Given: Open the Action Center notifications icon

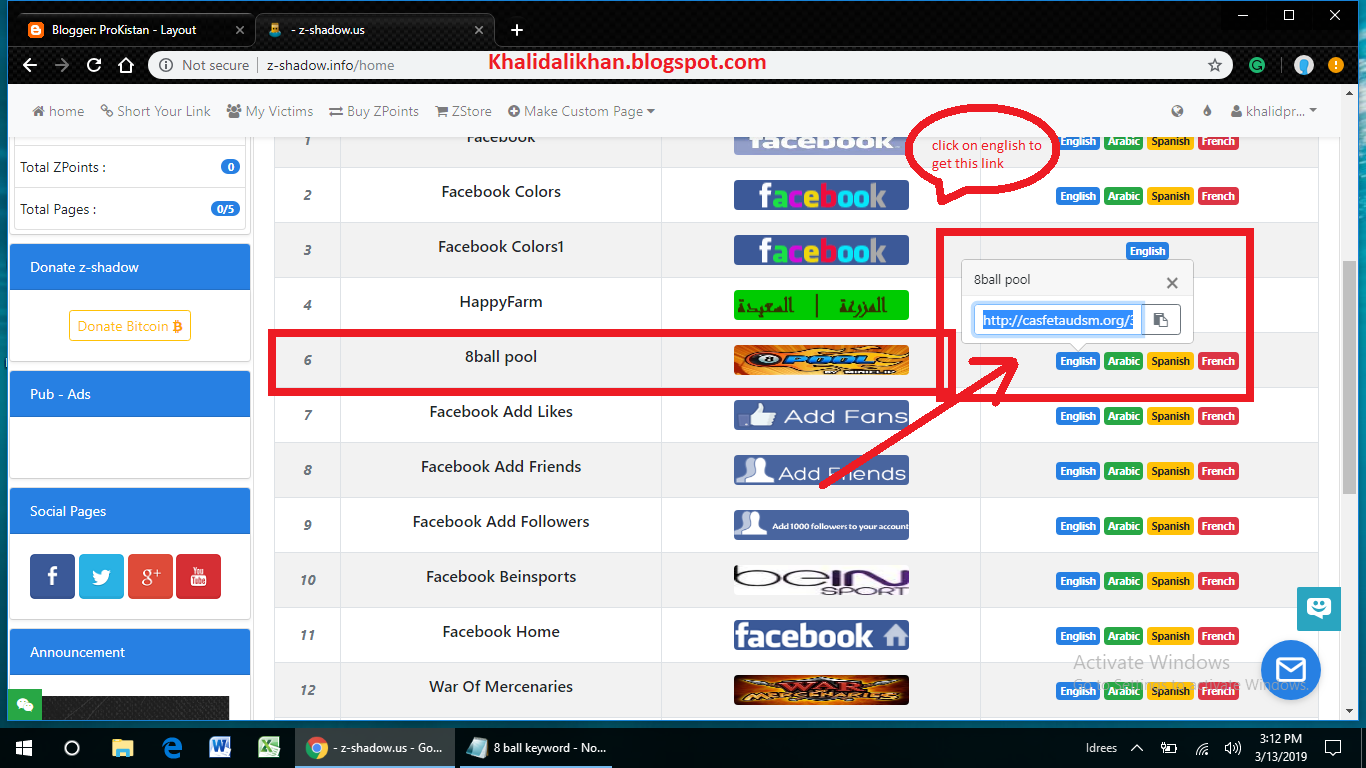Looking at the screenshot, I should [1333, 747].
